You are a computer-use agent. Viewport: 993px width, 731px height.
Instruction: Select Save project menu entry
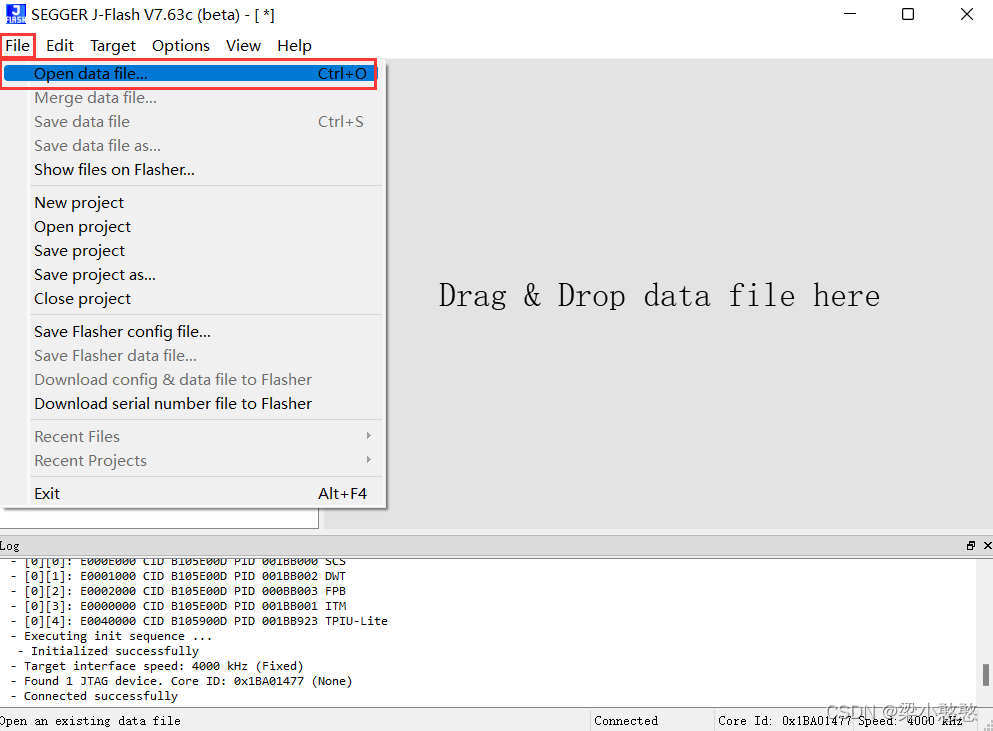(193, 251)
